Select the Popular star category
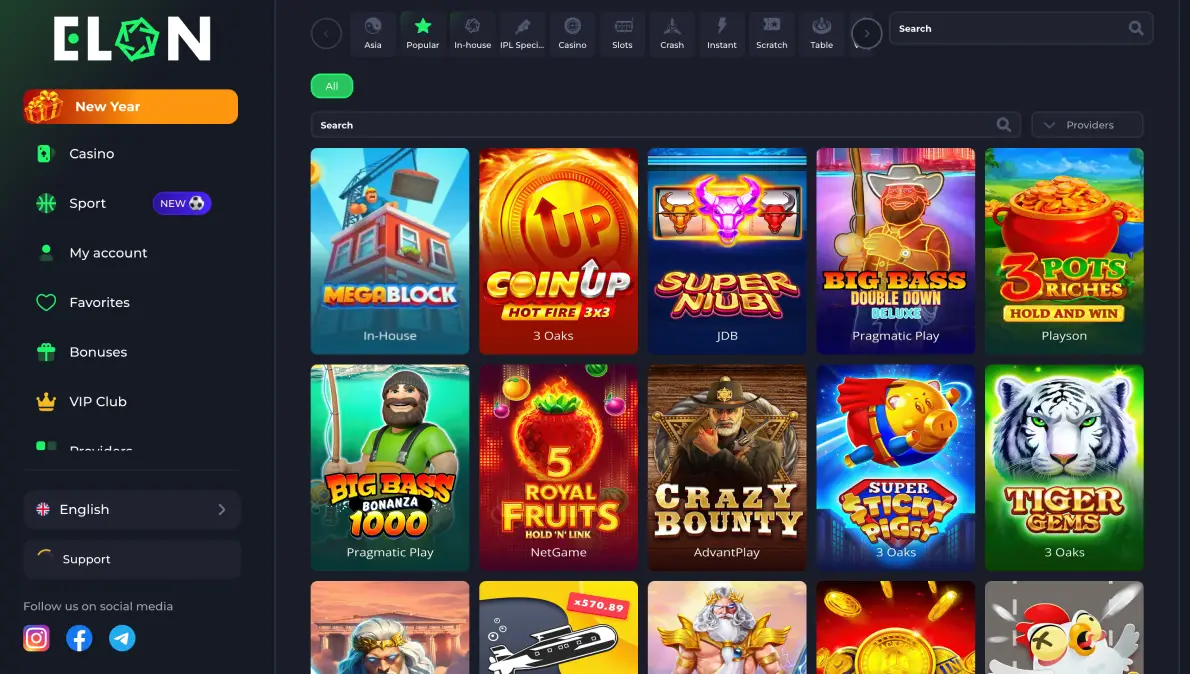1190x674 pixels. point(423,33)
